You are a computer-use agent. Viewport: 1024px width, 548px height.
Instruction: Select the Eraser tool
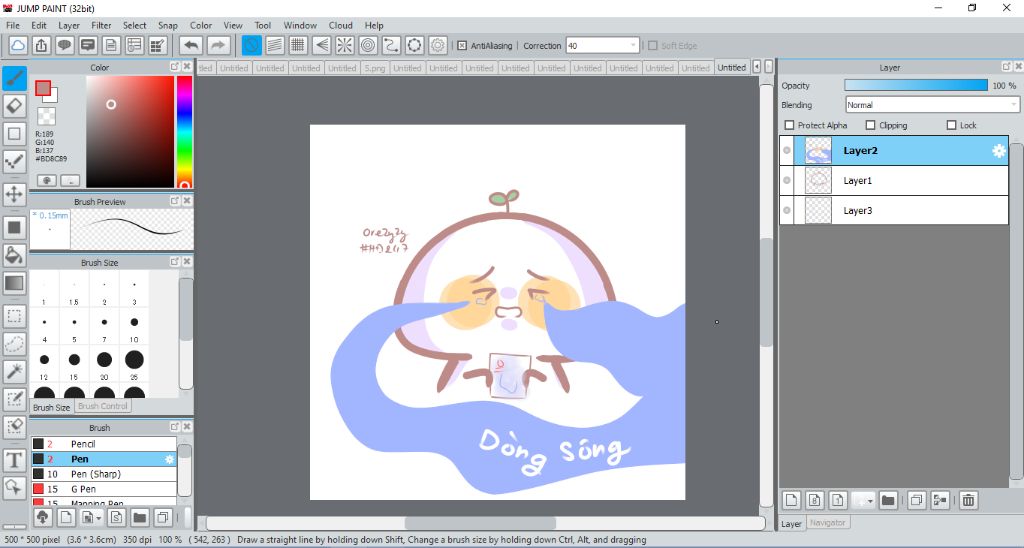click(x=14, y=106)
